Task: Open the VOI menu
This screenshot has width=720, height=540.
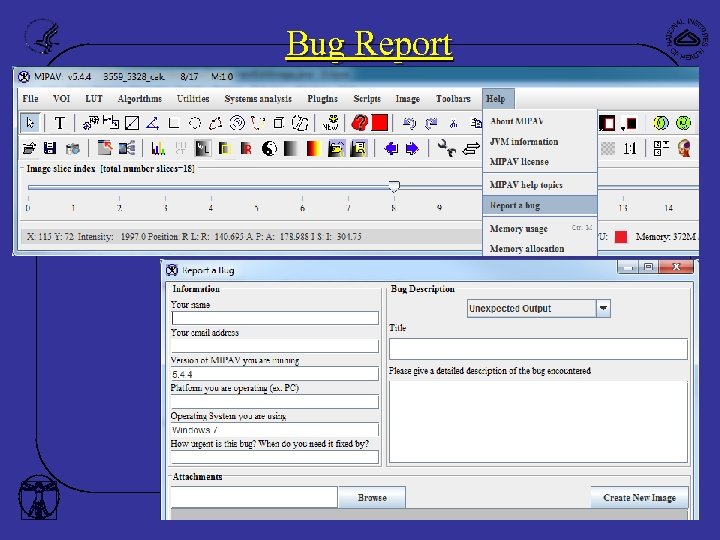Action: pos(62,99)
